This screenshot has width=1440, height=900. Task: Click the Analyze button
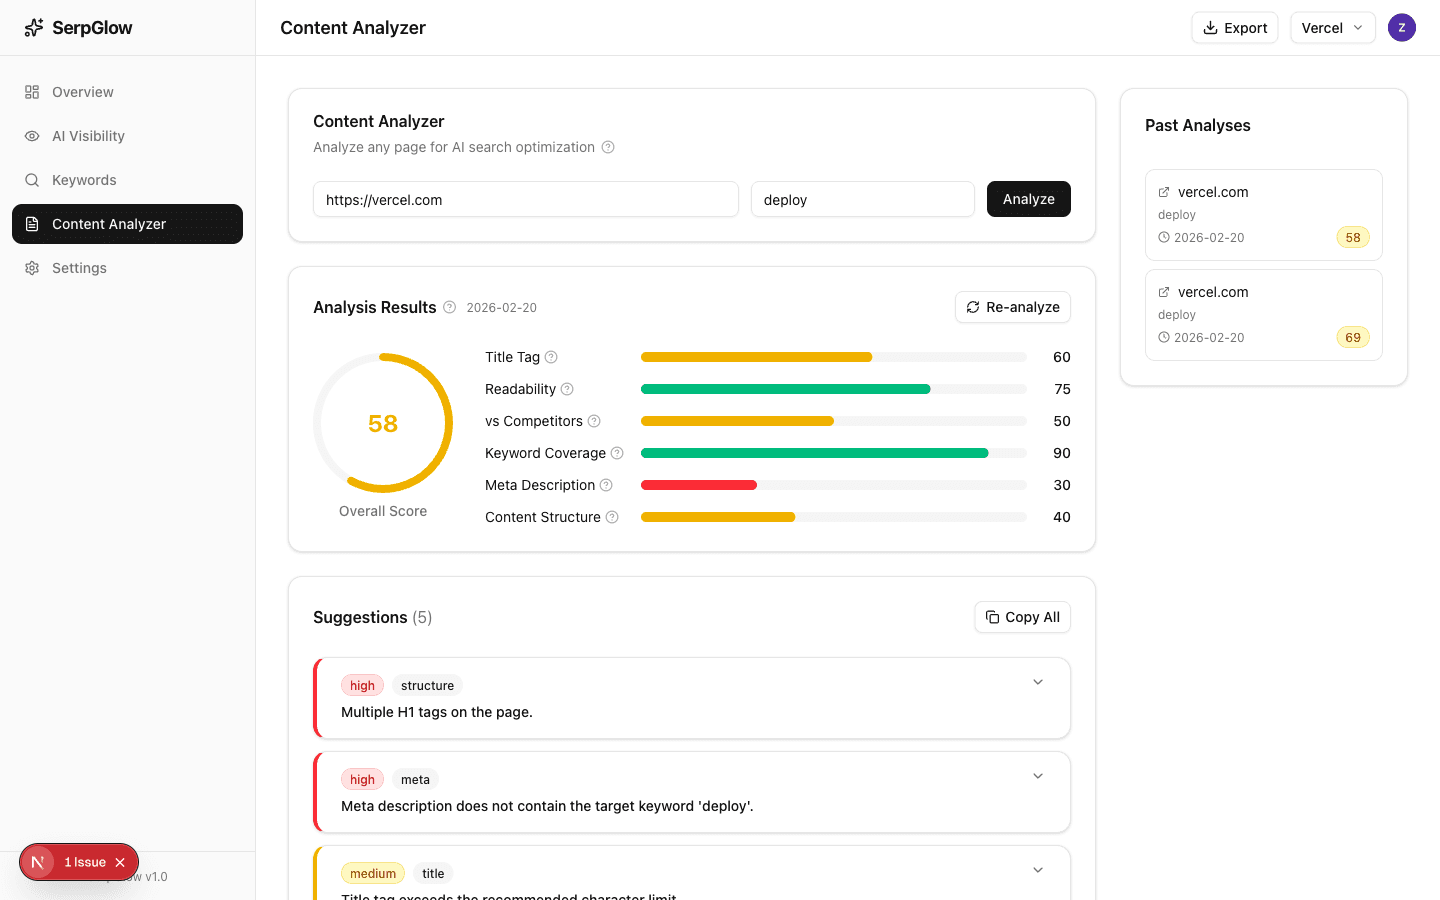pos(1028,199)
